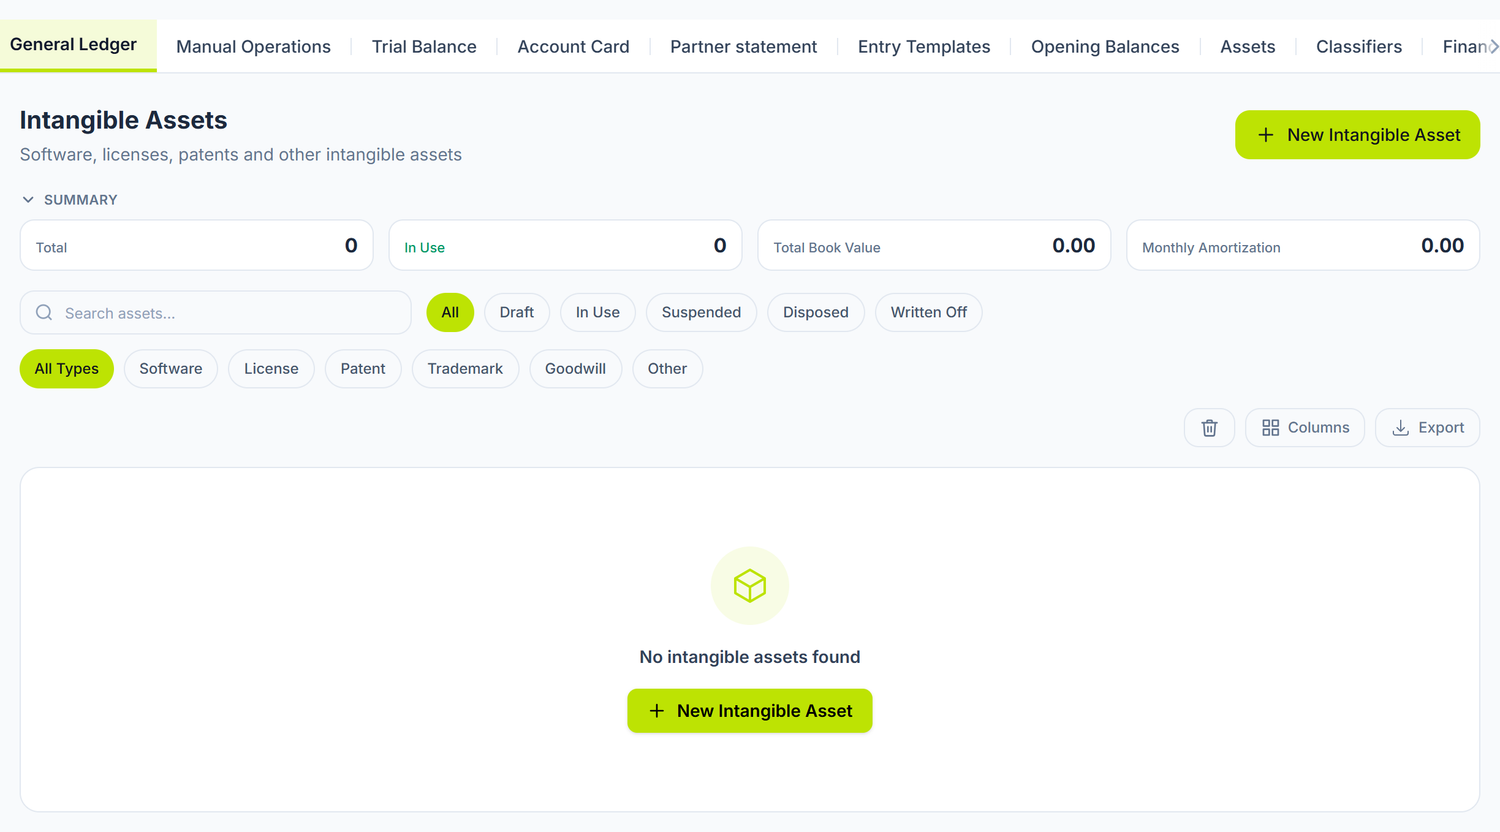Show Patent type assets
This screenshot has height=832, width=1500.
pos(363,369)
